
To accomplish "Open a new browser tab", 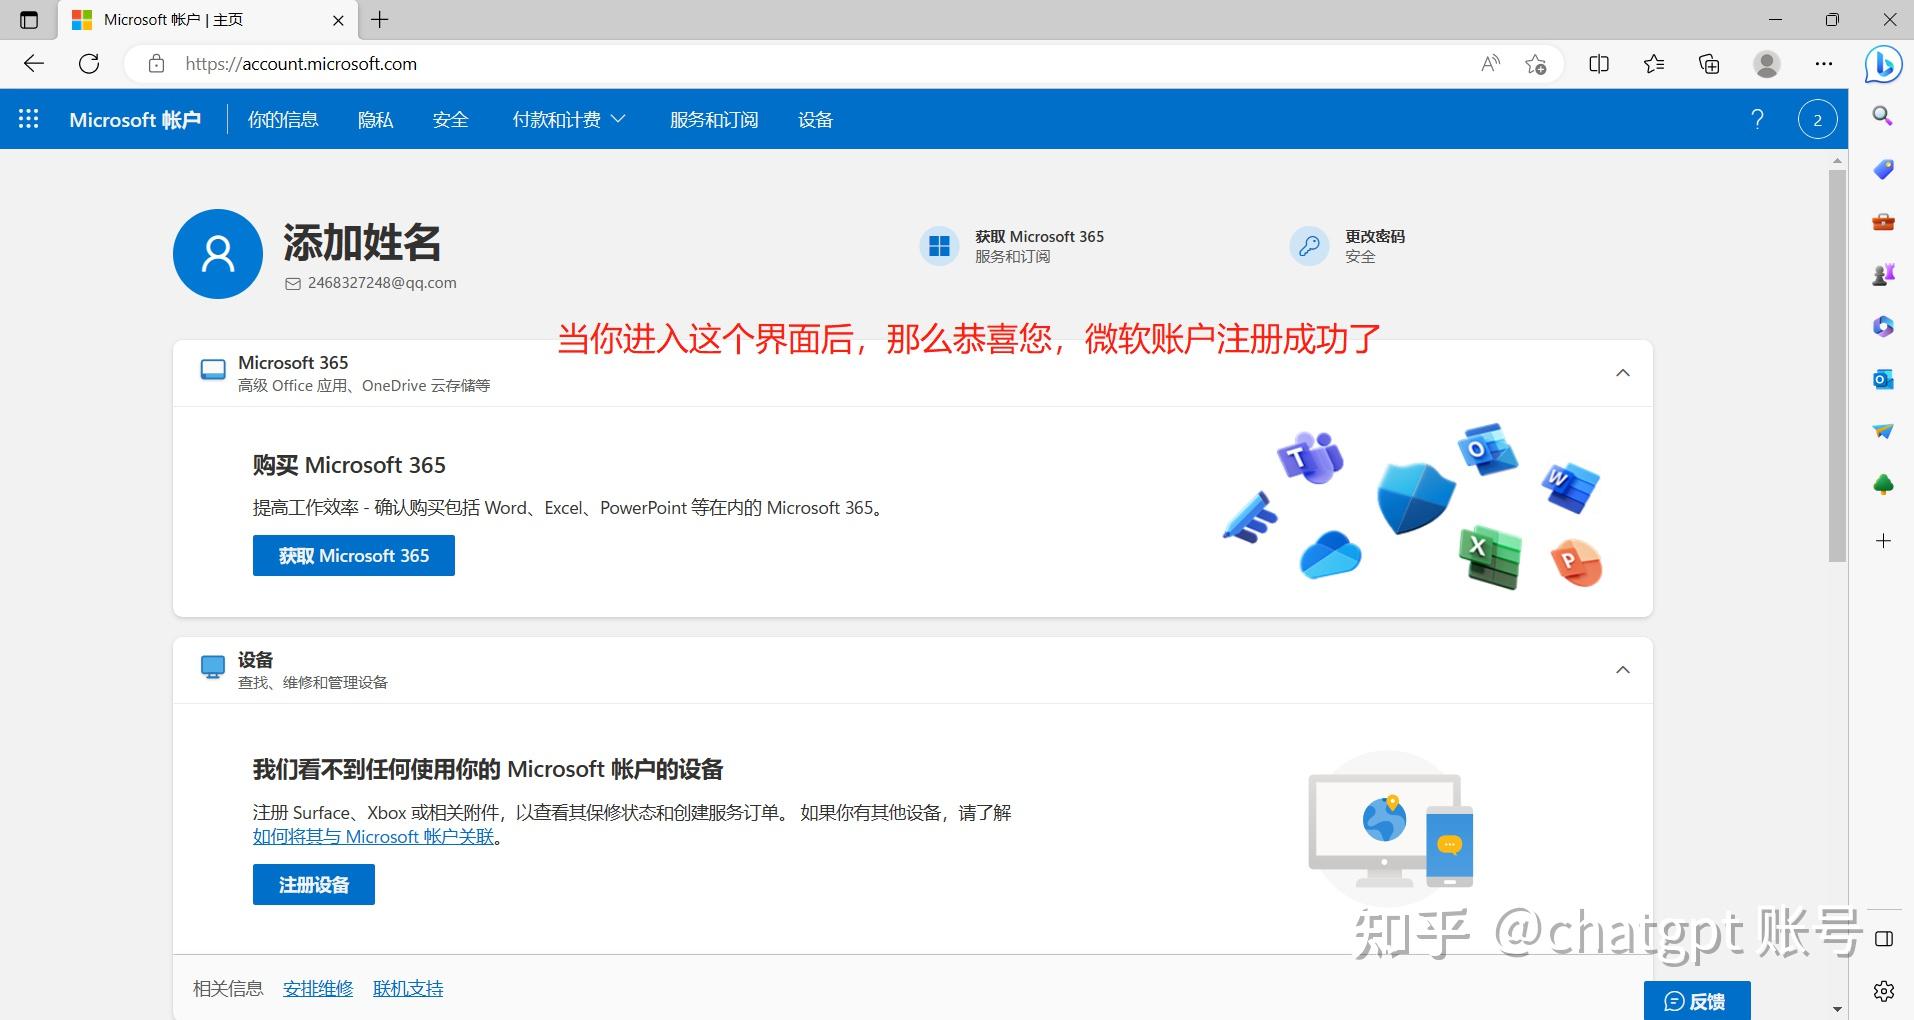I will coord(380,19).
